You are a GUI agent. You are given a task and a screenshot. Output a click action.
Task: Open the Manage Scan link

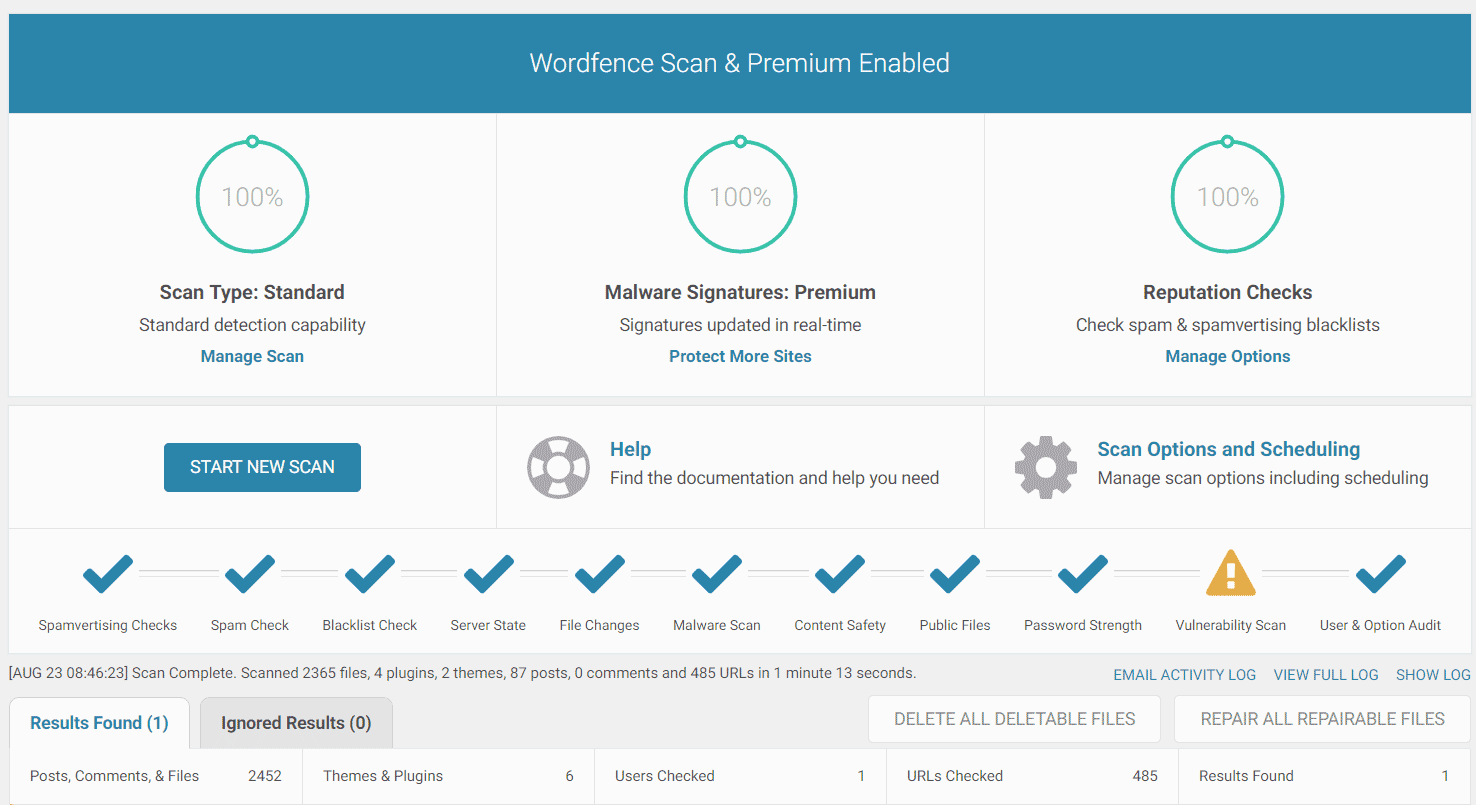point(252,356)
